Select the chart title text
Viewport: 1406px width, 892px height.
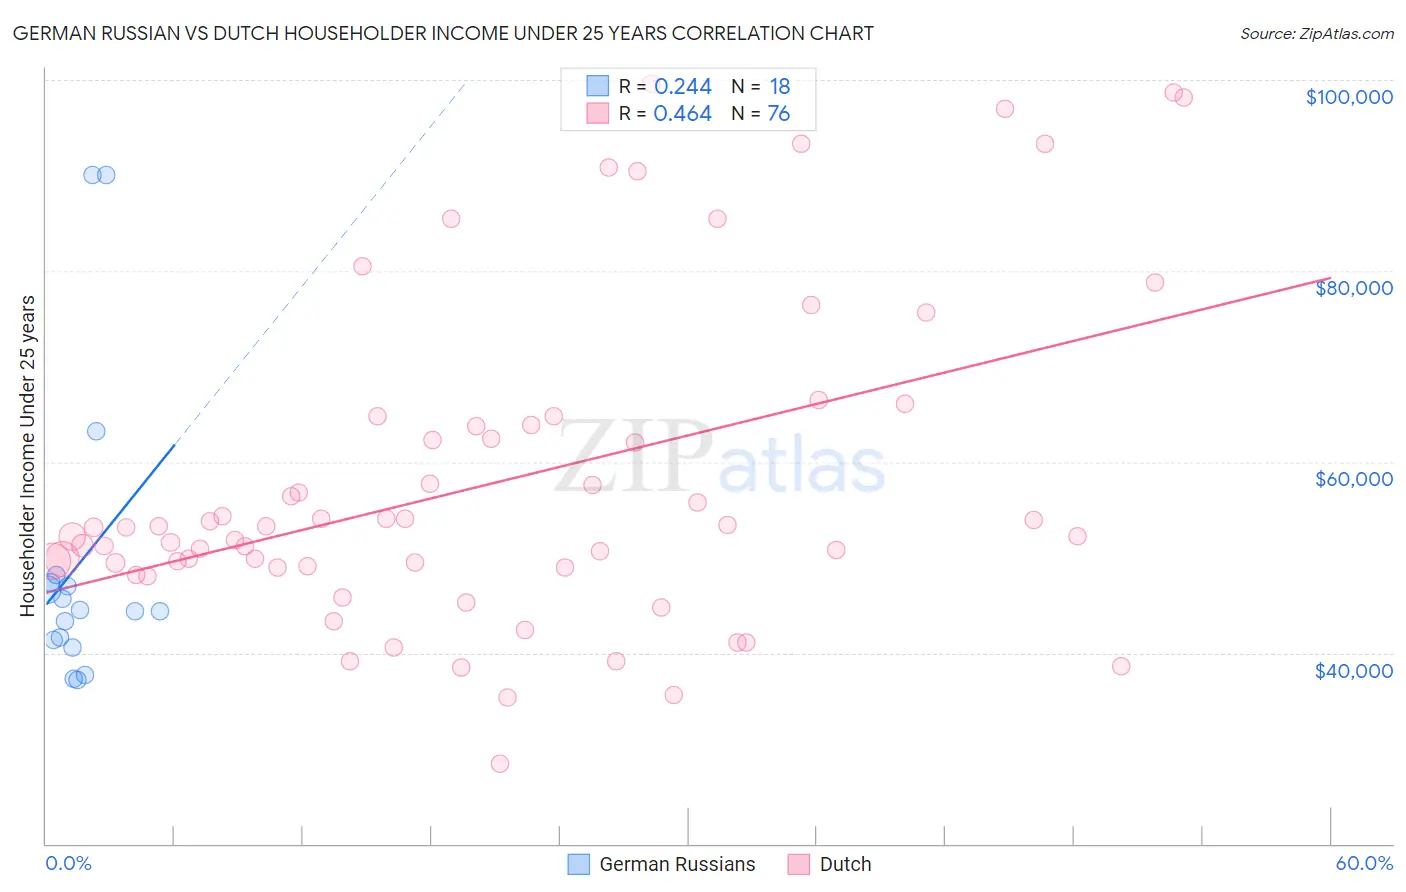[x=443, y=33]
